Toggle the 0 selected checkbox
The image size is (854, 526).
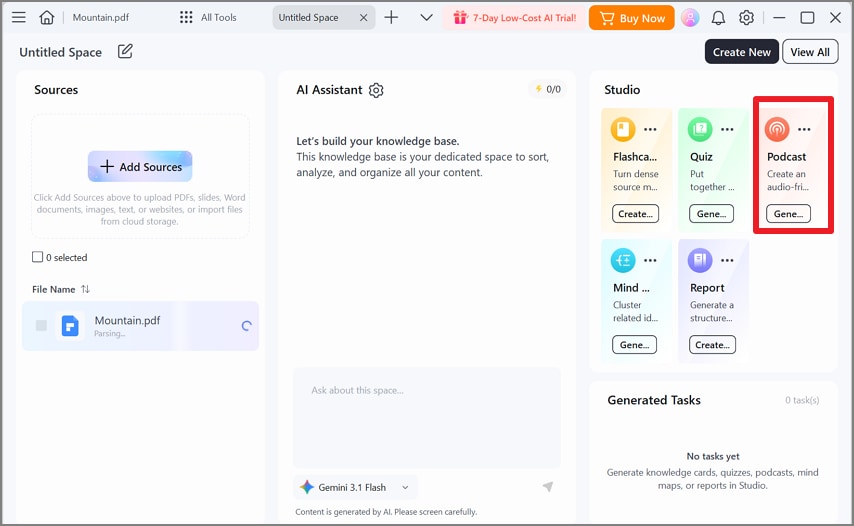pos(38,257)
